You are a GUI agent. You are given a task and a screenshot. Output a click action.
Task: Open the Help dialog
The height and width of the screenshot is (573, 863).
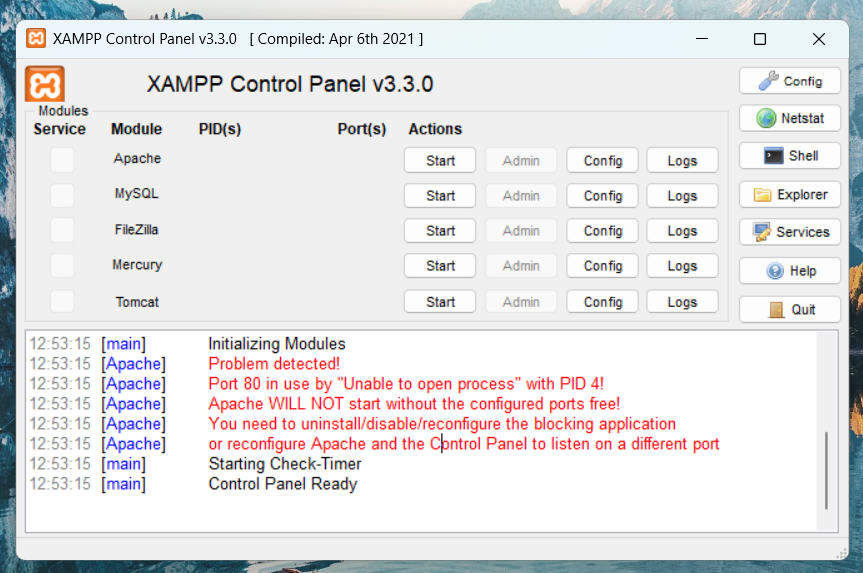coord(790,271)
